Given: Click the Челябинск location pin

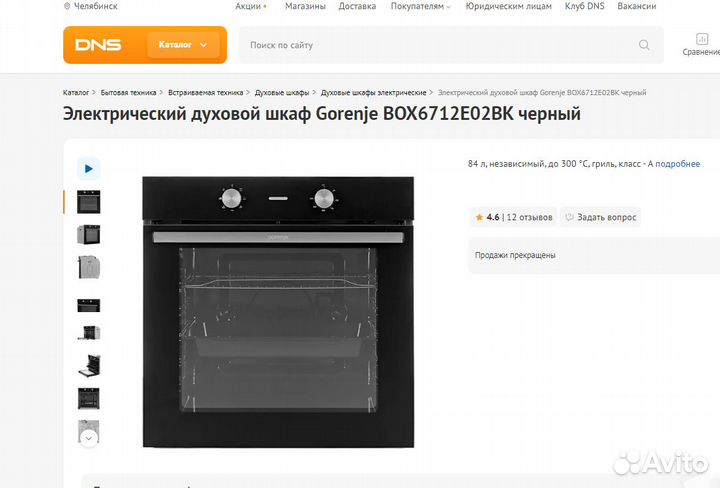Looking at the screenshot, I should click(67, 6).
